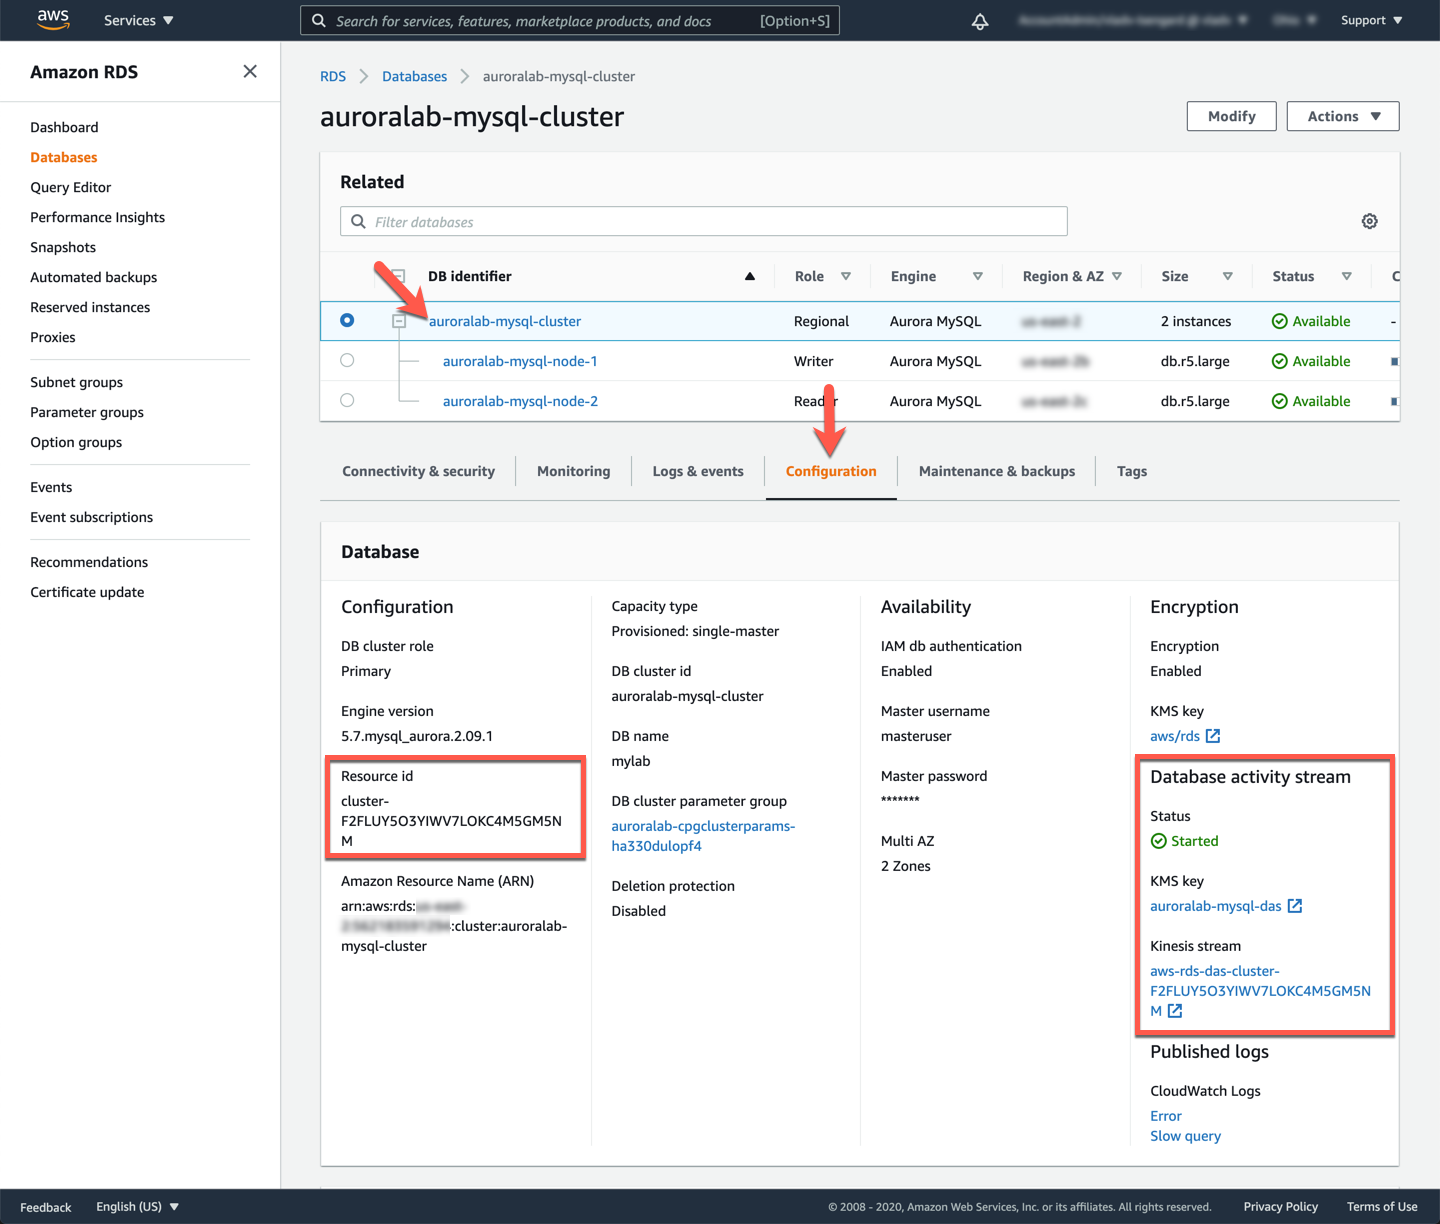Open the Actions dropdown

click(1342, 116)
